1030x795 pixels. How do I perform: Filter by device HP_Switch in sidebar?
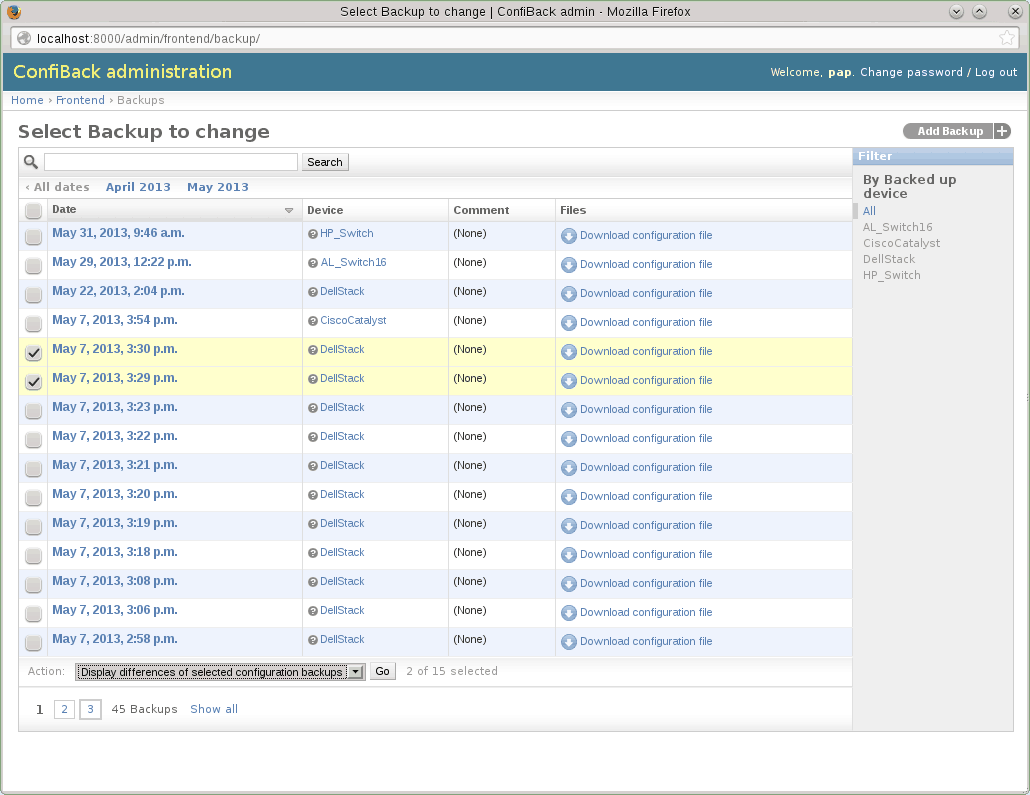coord(891,275)
